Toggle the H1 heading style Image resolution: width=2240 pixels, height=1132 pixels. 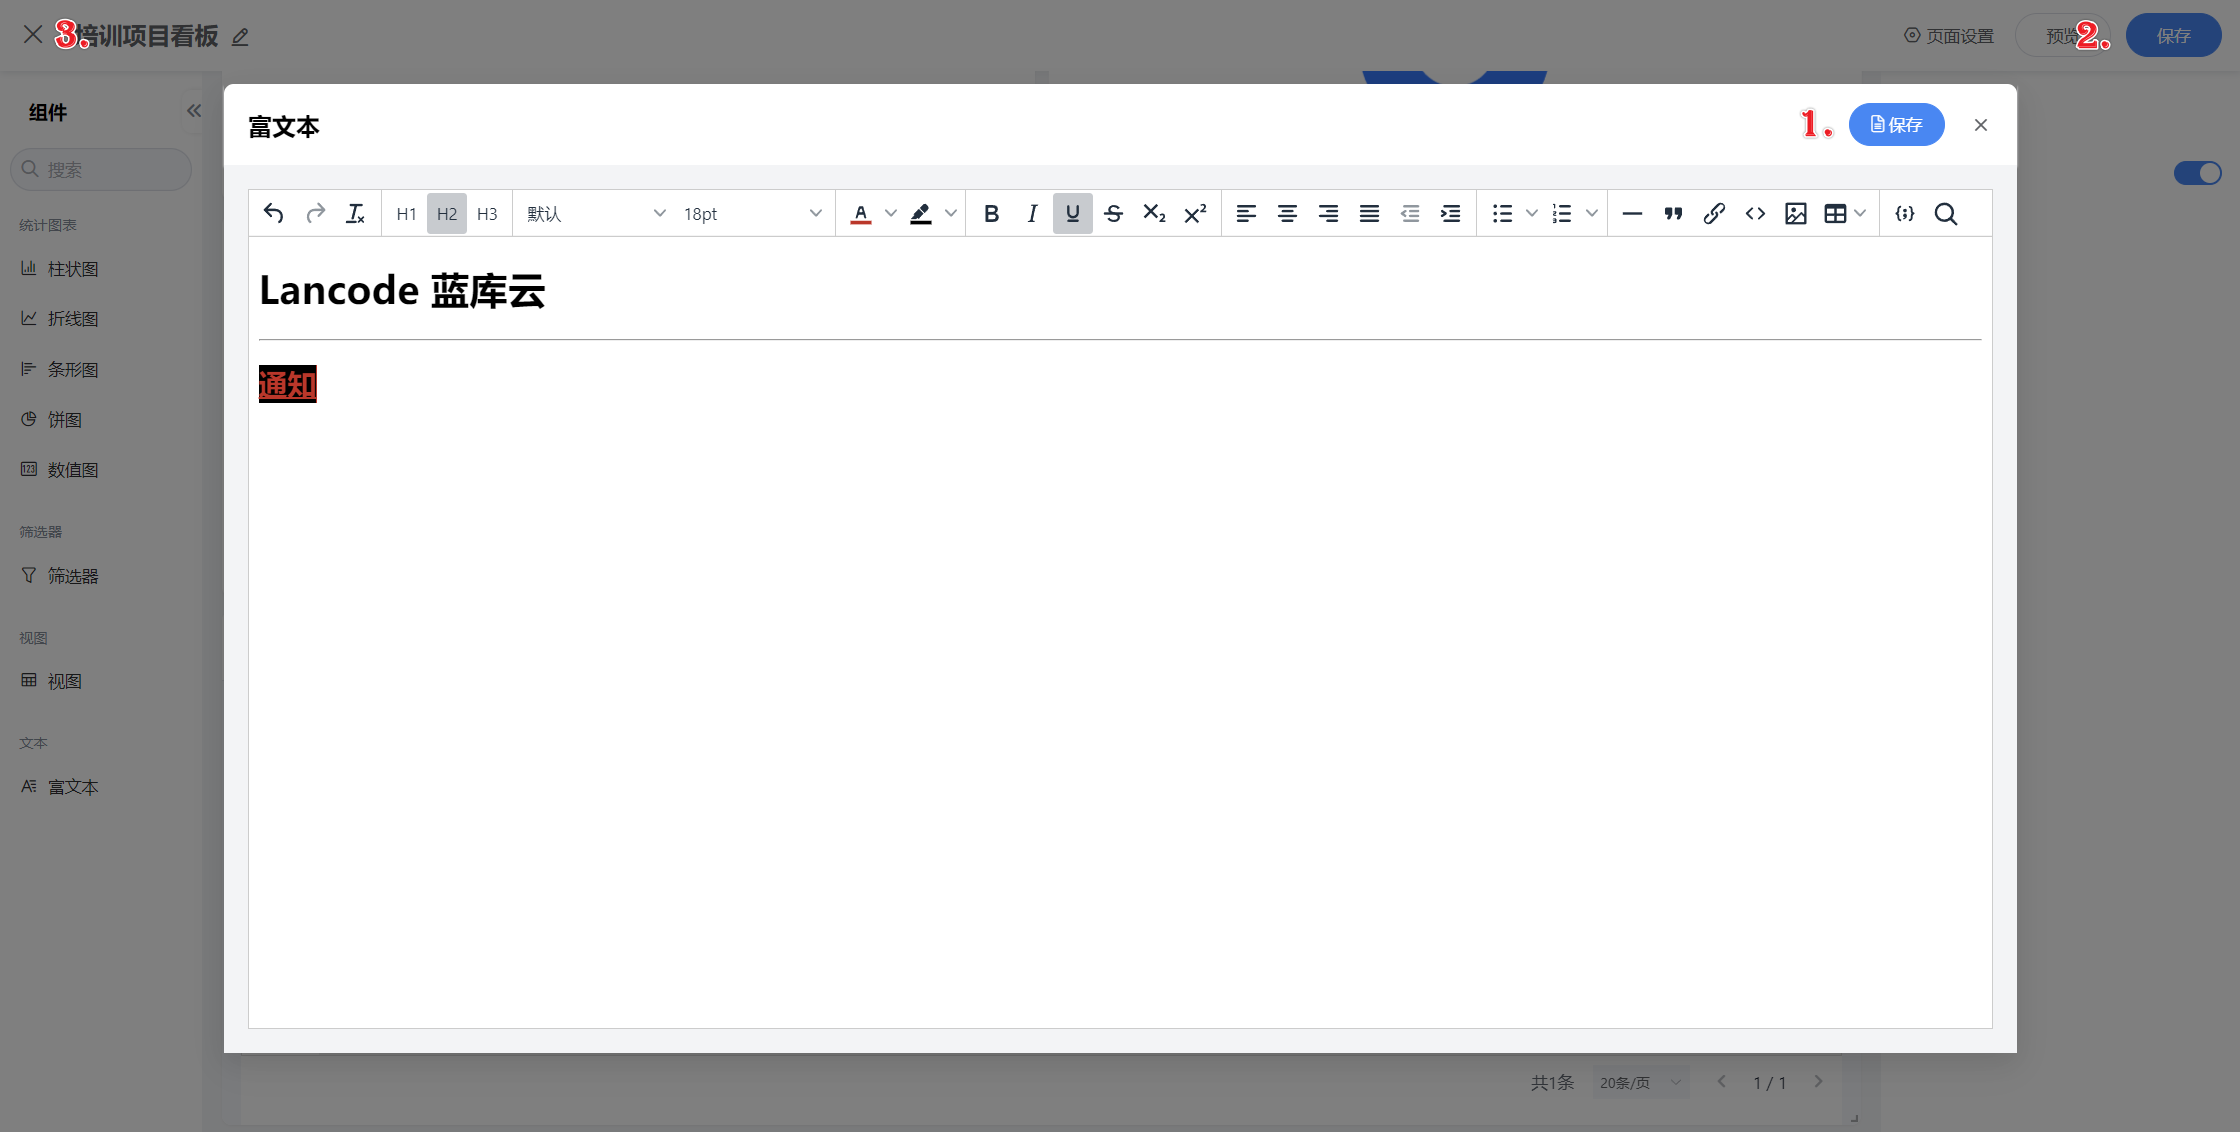point(406,213)
